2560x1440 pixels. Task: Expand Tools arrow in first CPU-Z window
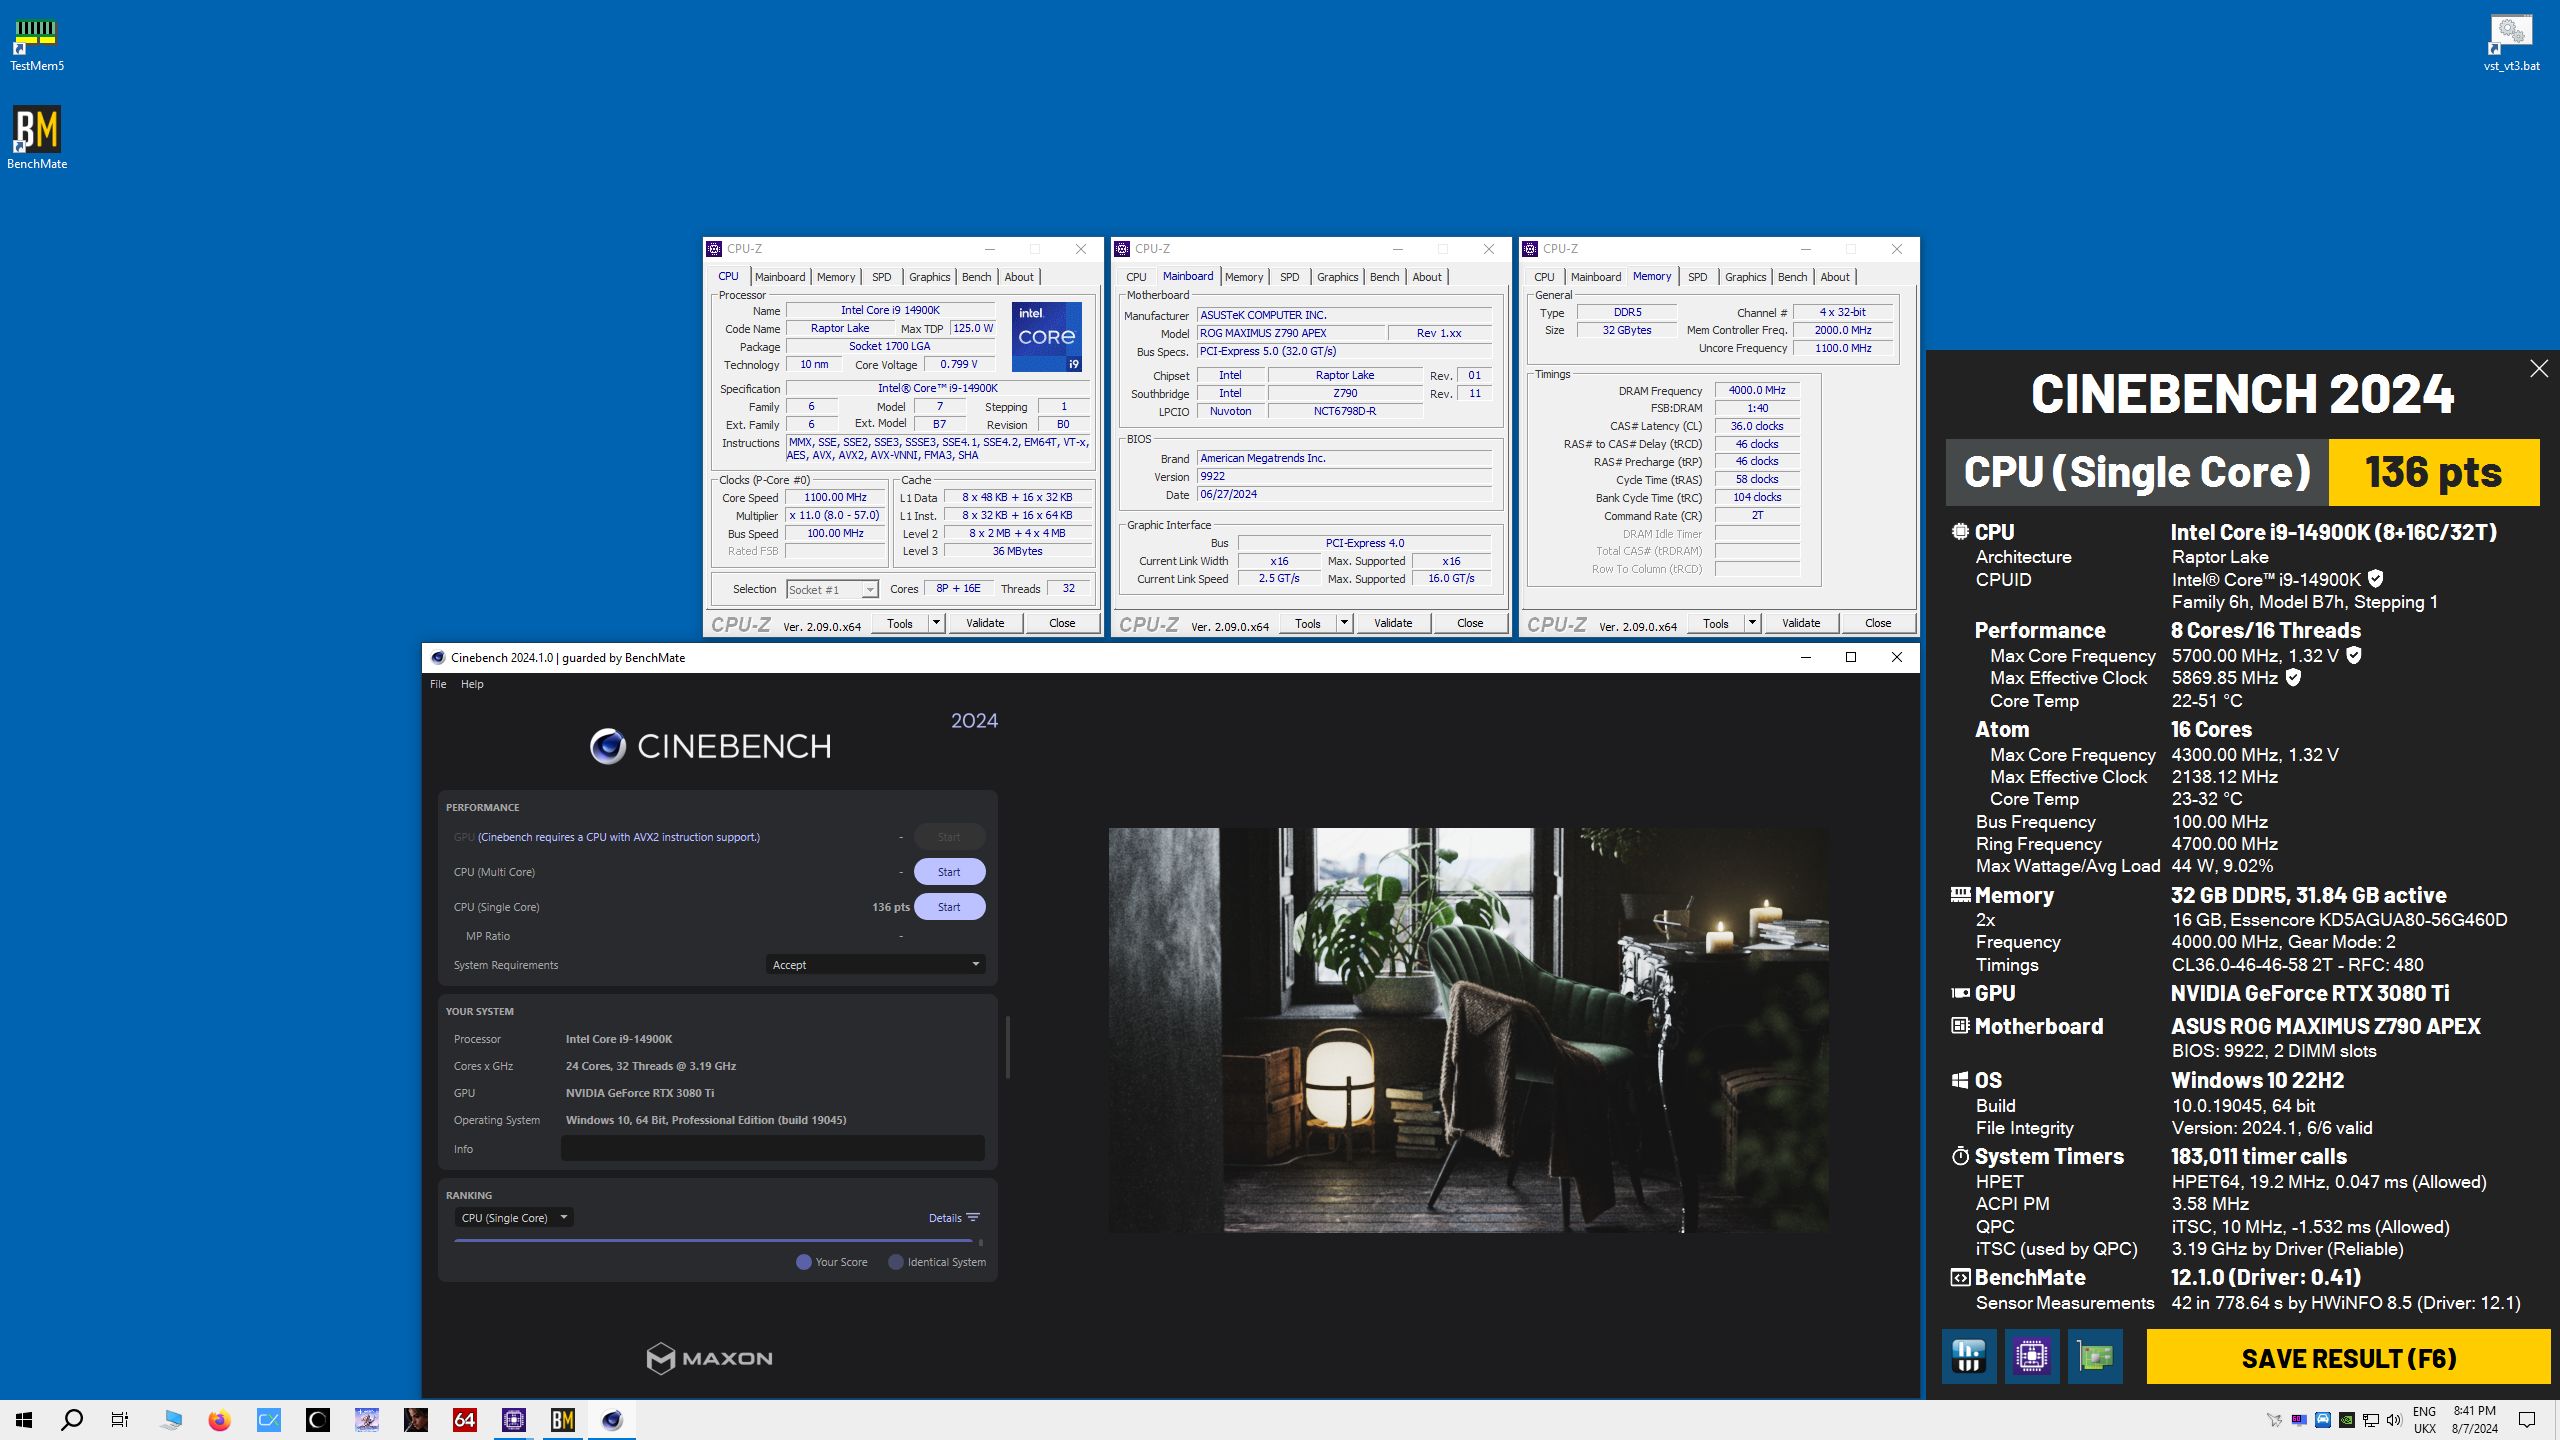tap(936, 623)
